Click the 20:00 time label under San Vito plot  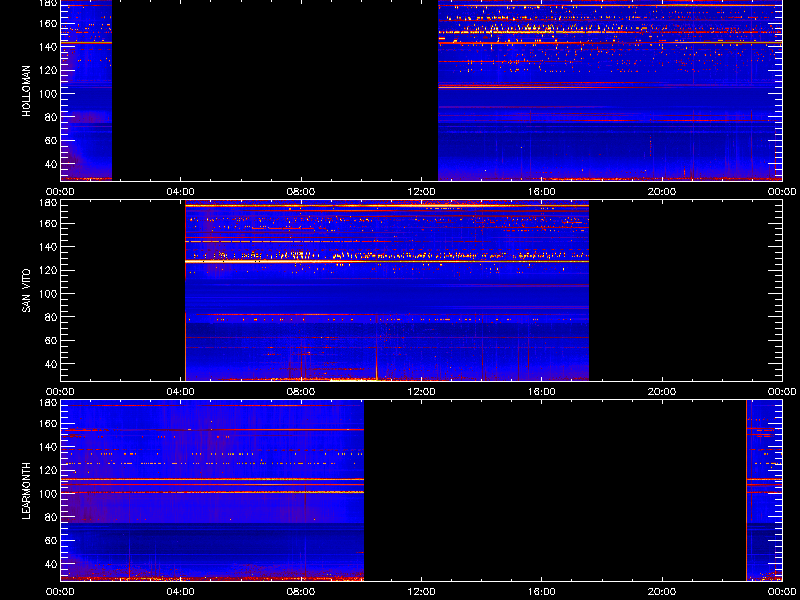[662, 392]
